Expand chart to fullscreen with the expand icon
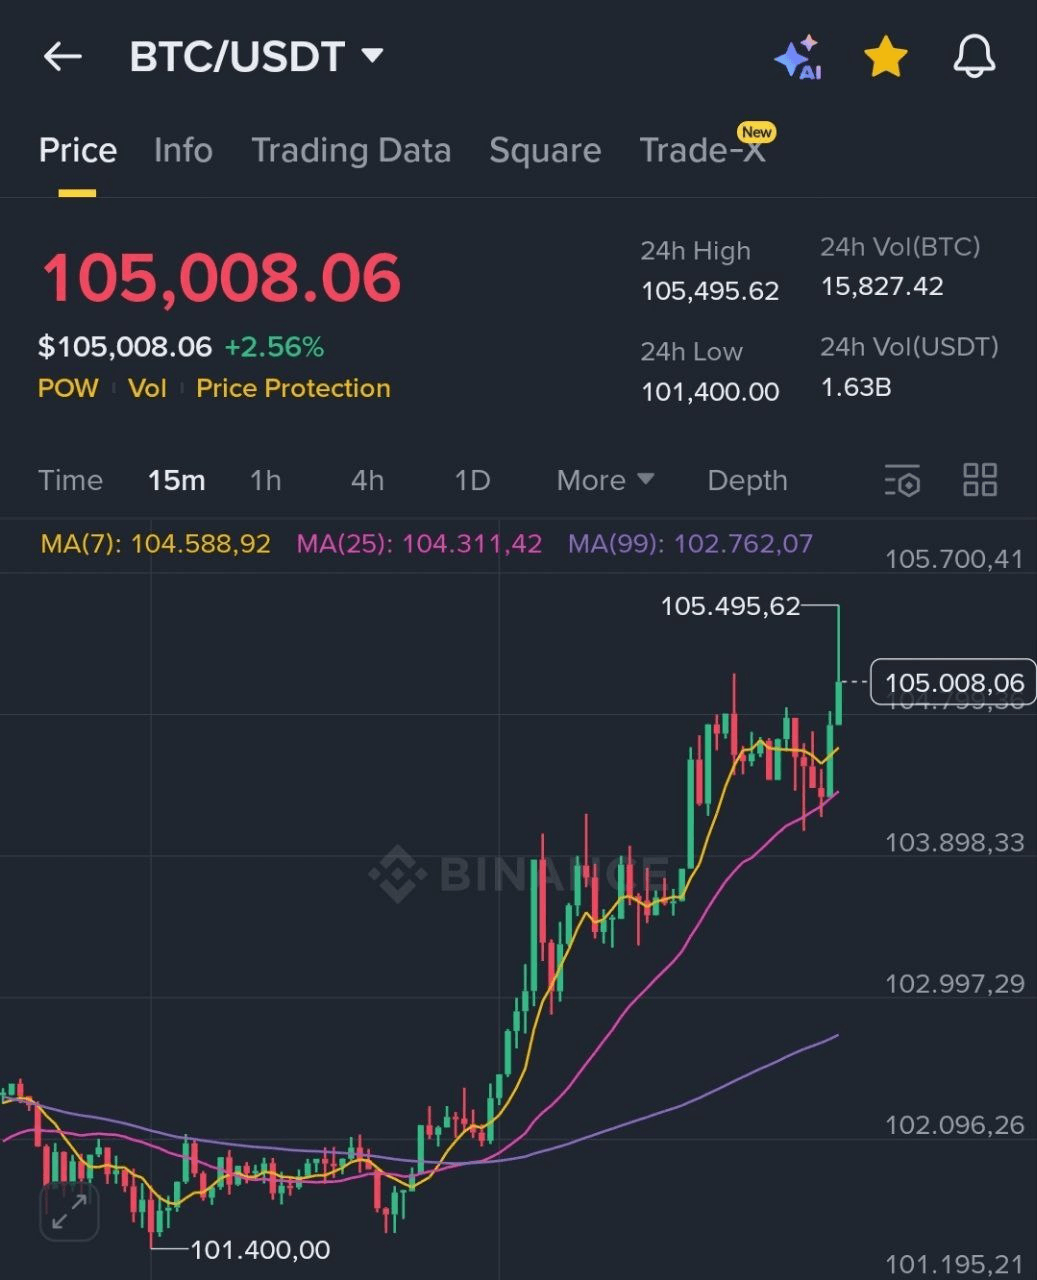The width and height of the screenshot is (1037, 1280). [67, 1213]
